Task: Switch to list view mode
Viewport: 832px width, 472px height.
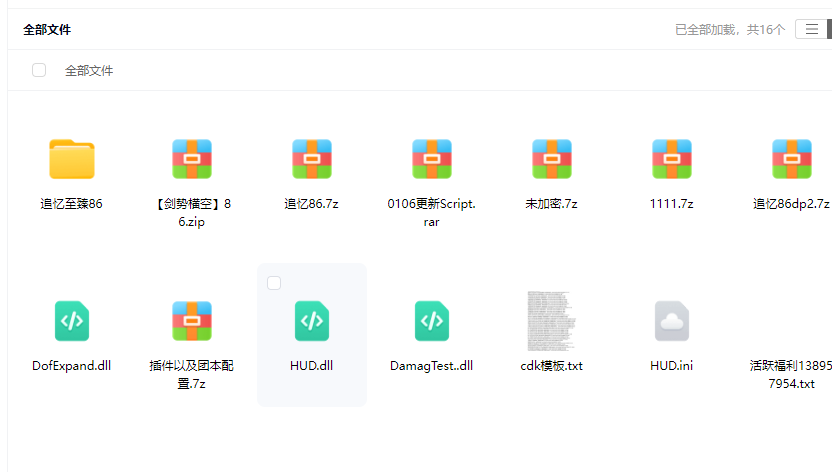Action: (x=811, y=30)
